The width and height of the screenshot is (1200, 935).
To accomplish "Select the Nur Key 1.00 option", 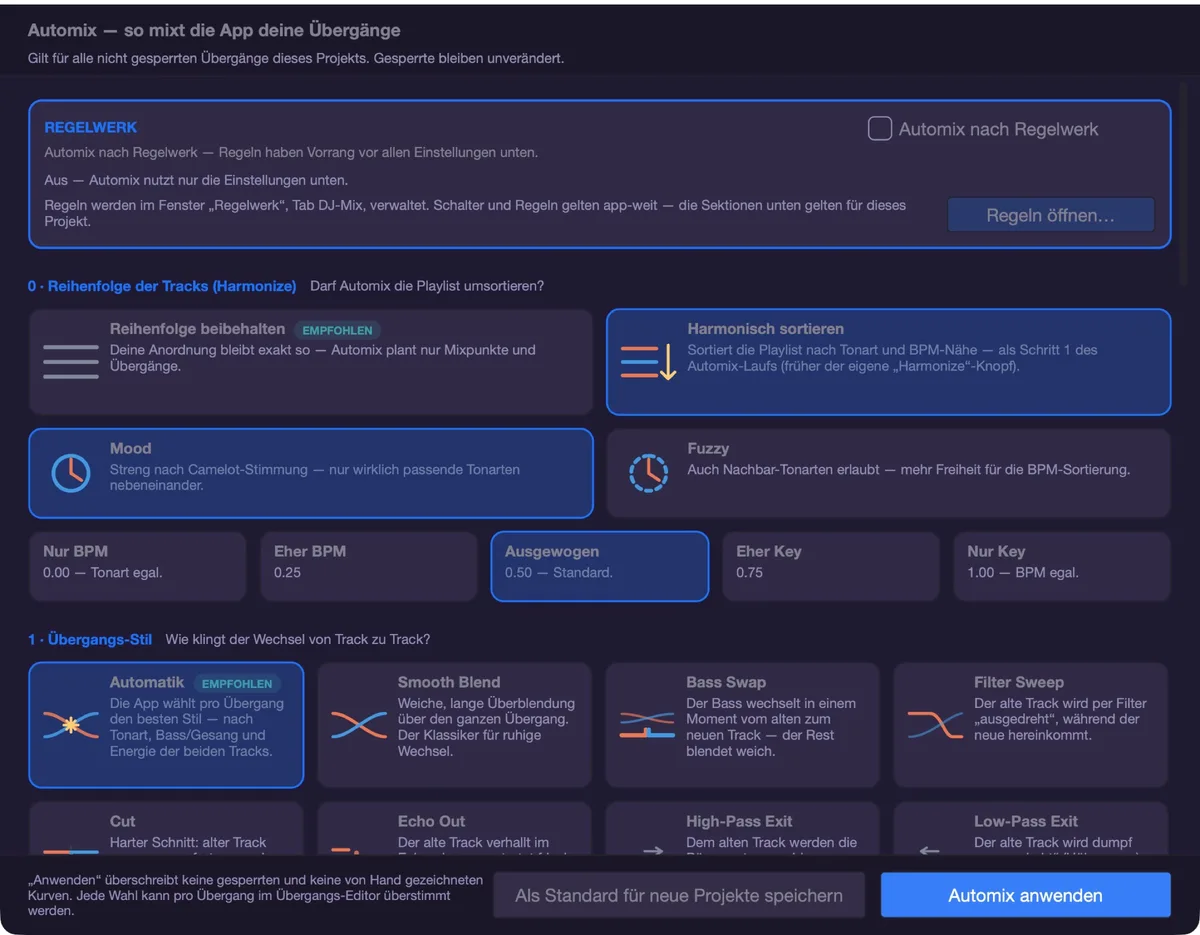I will tap(1062, 566).
